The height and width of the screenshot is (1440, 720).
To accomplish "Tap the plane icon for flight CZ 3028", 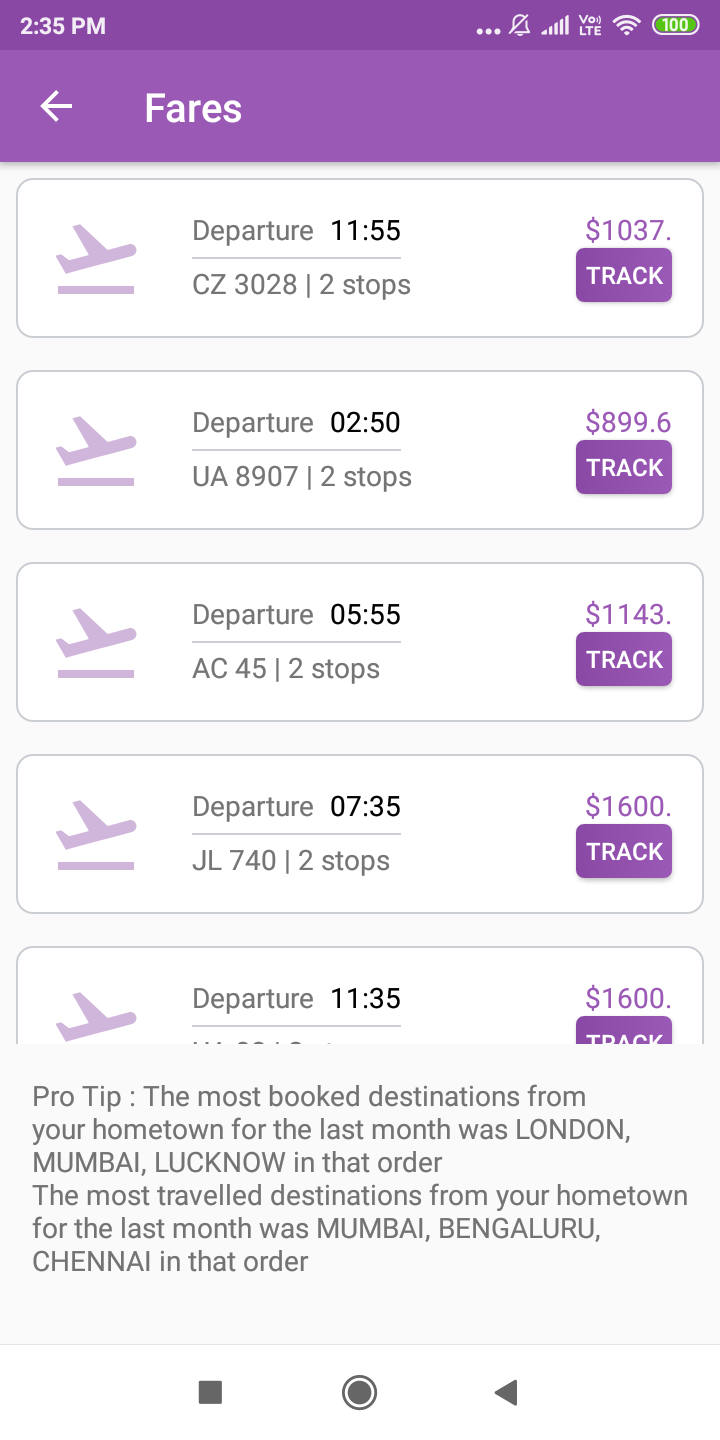I will [x=95, y=259].
